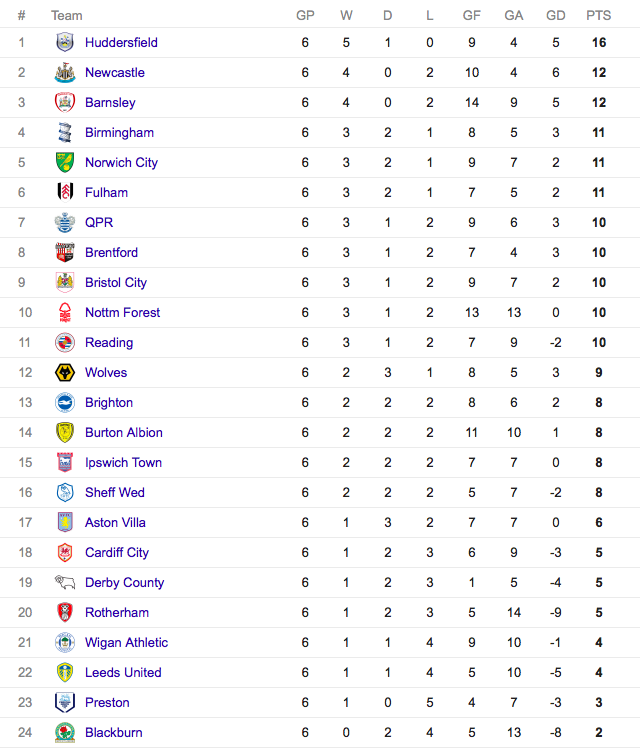640x748 pixels.
Task: Click the GD column header
Action: (x=556, y=16)
